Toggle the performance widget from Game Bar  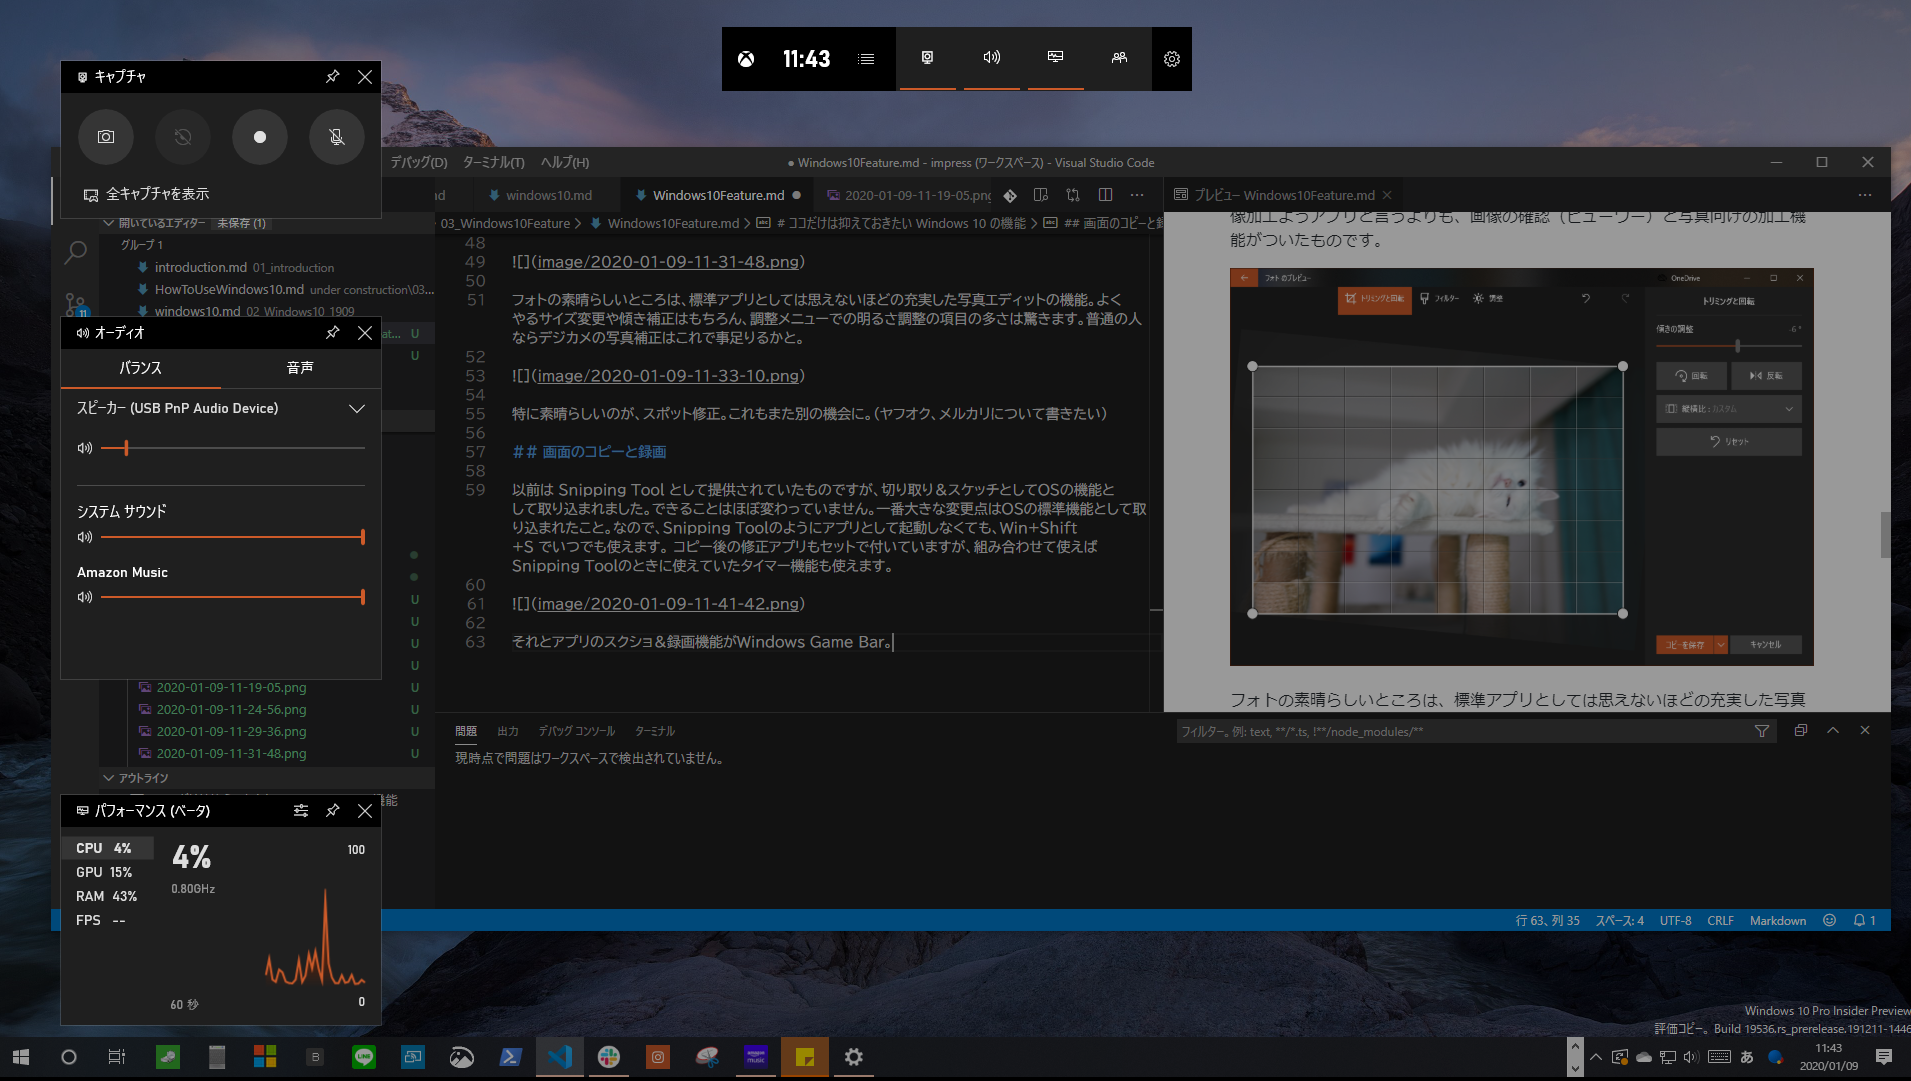(x=1056, y=58)
